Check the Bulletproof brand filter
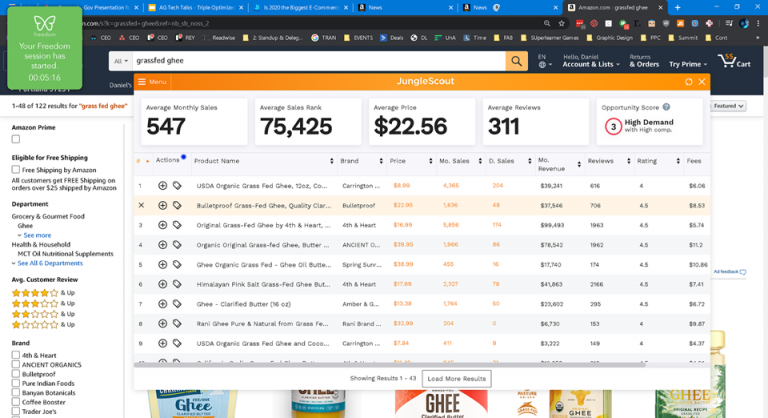768x418 pixels. (16, 373)
